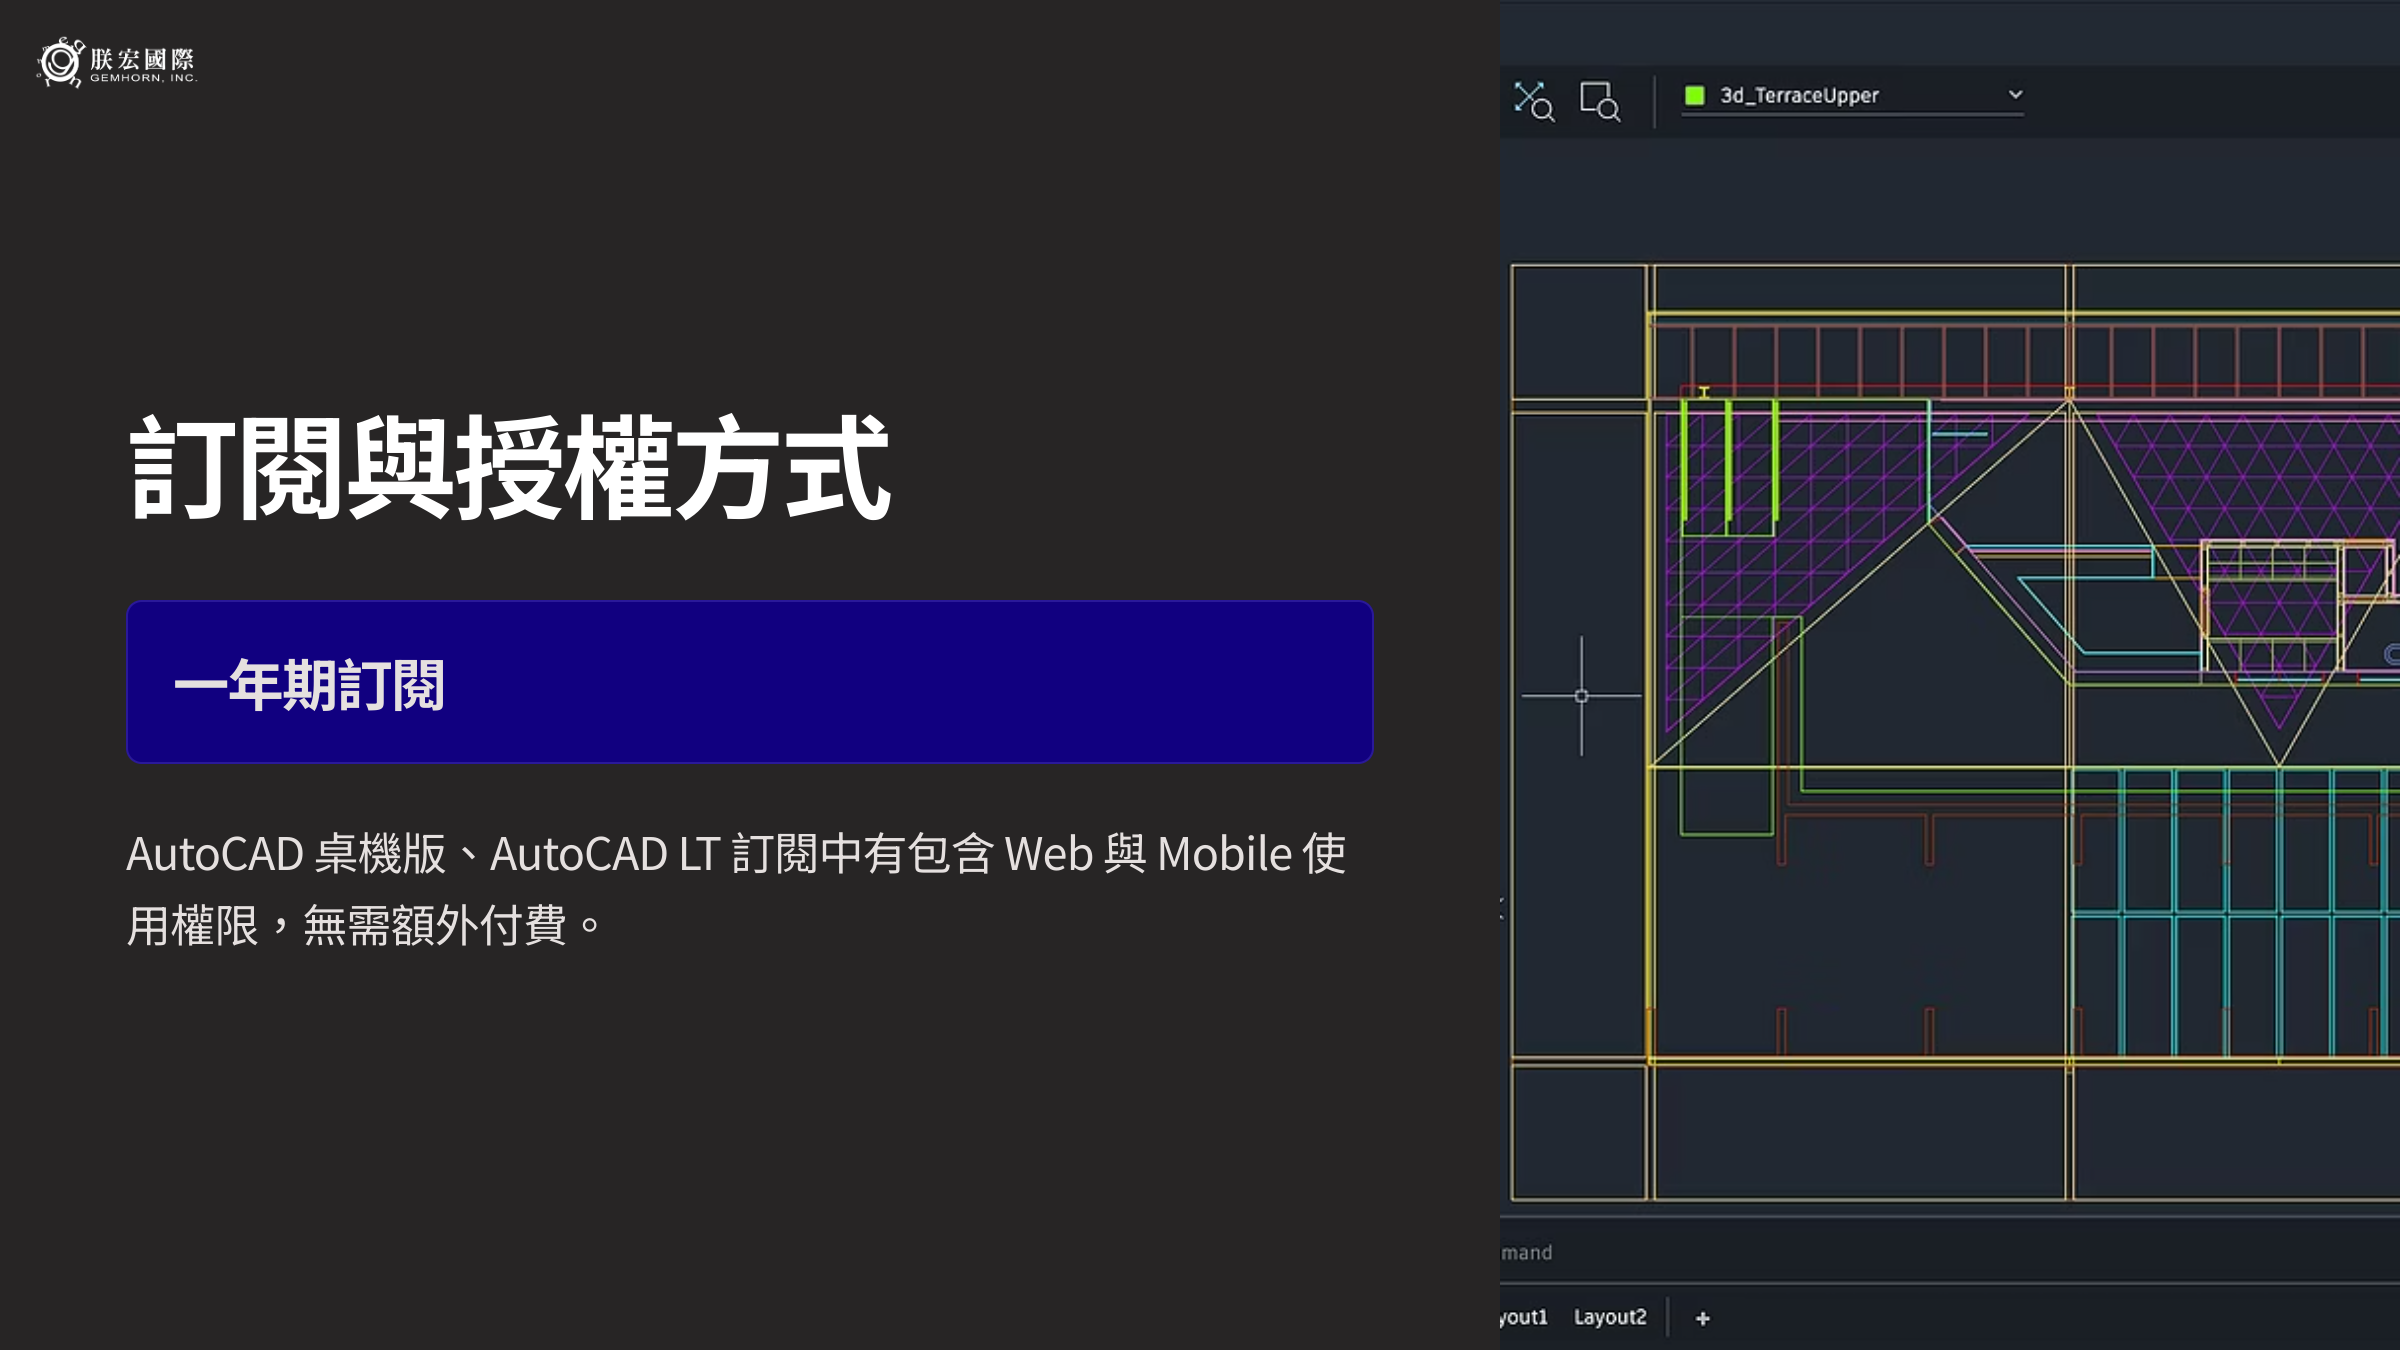Viewport: 2400px width, 1350px height.
Task: Click the 一年期訂閱 blue banner
Action: [x=749, y=682]
